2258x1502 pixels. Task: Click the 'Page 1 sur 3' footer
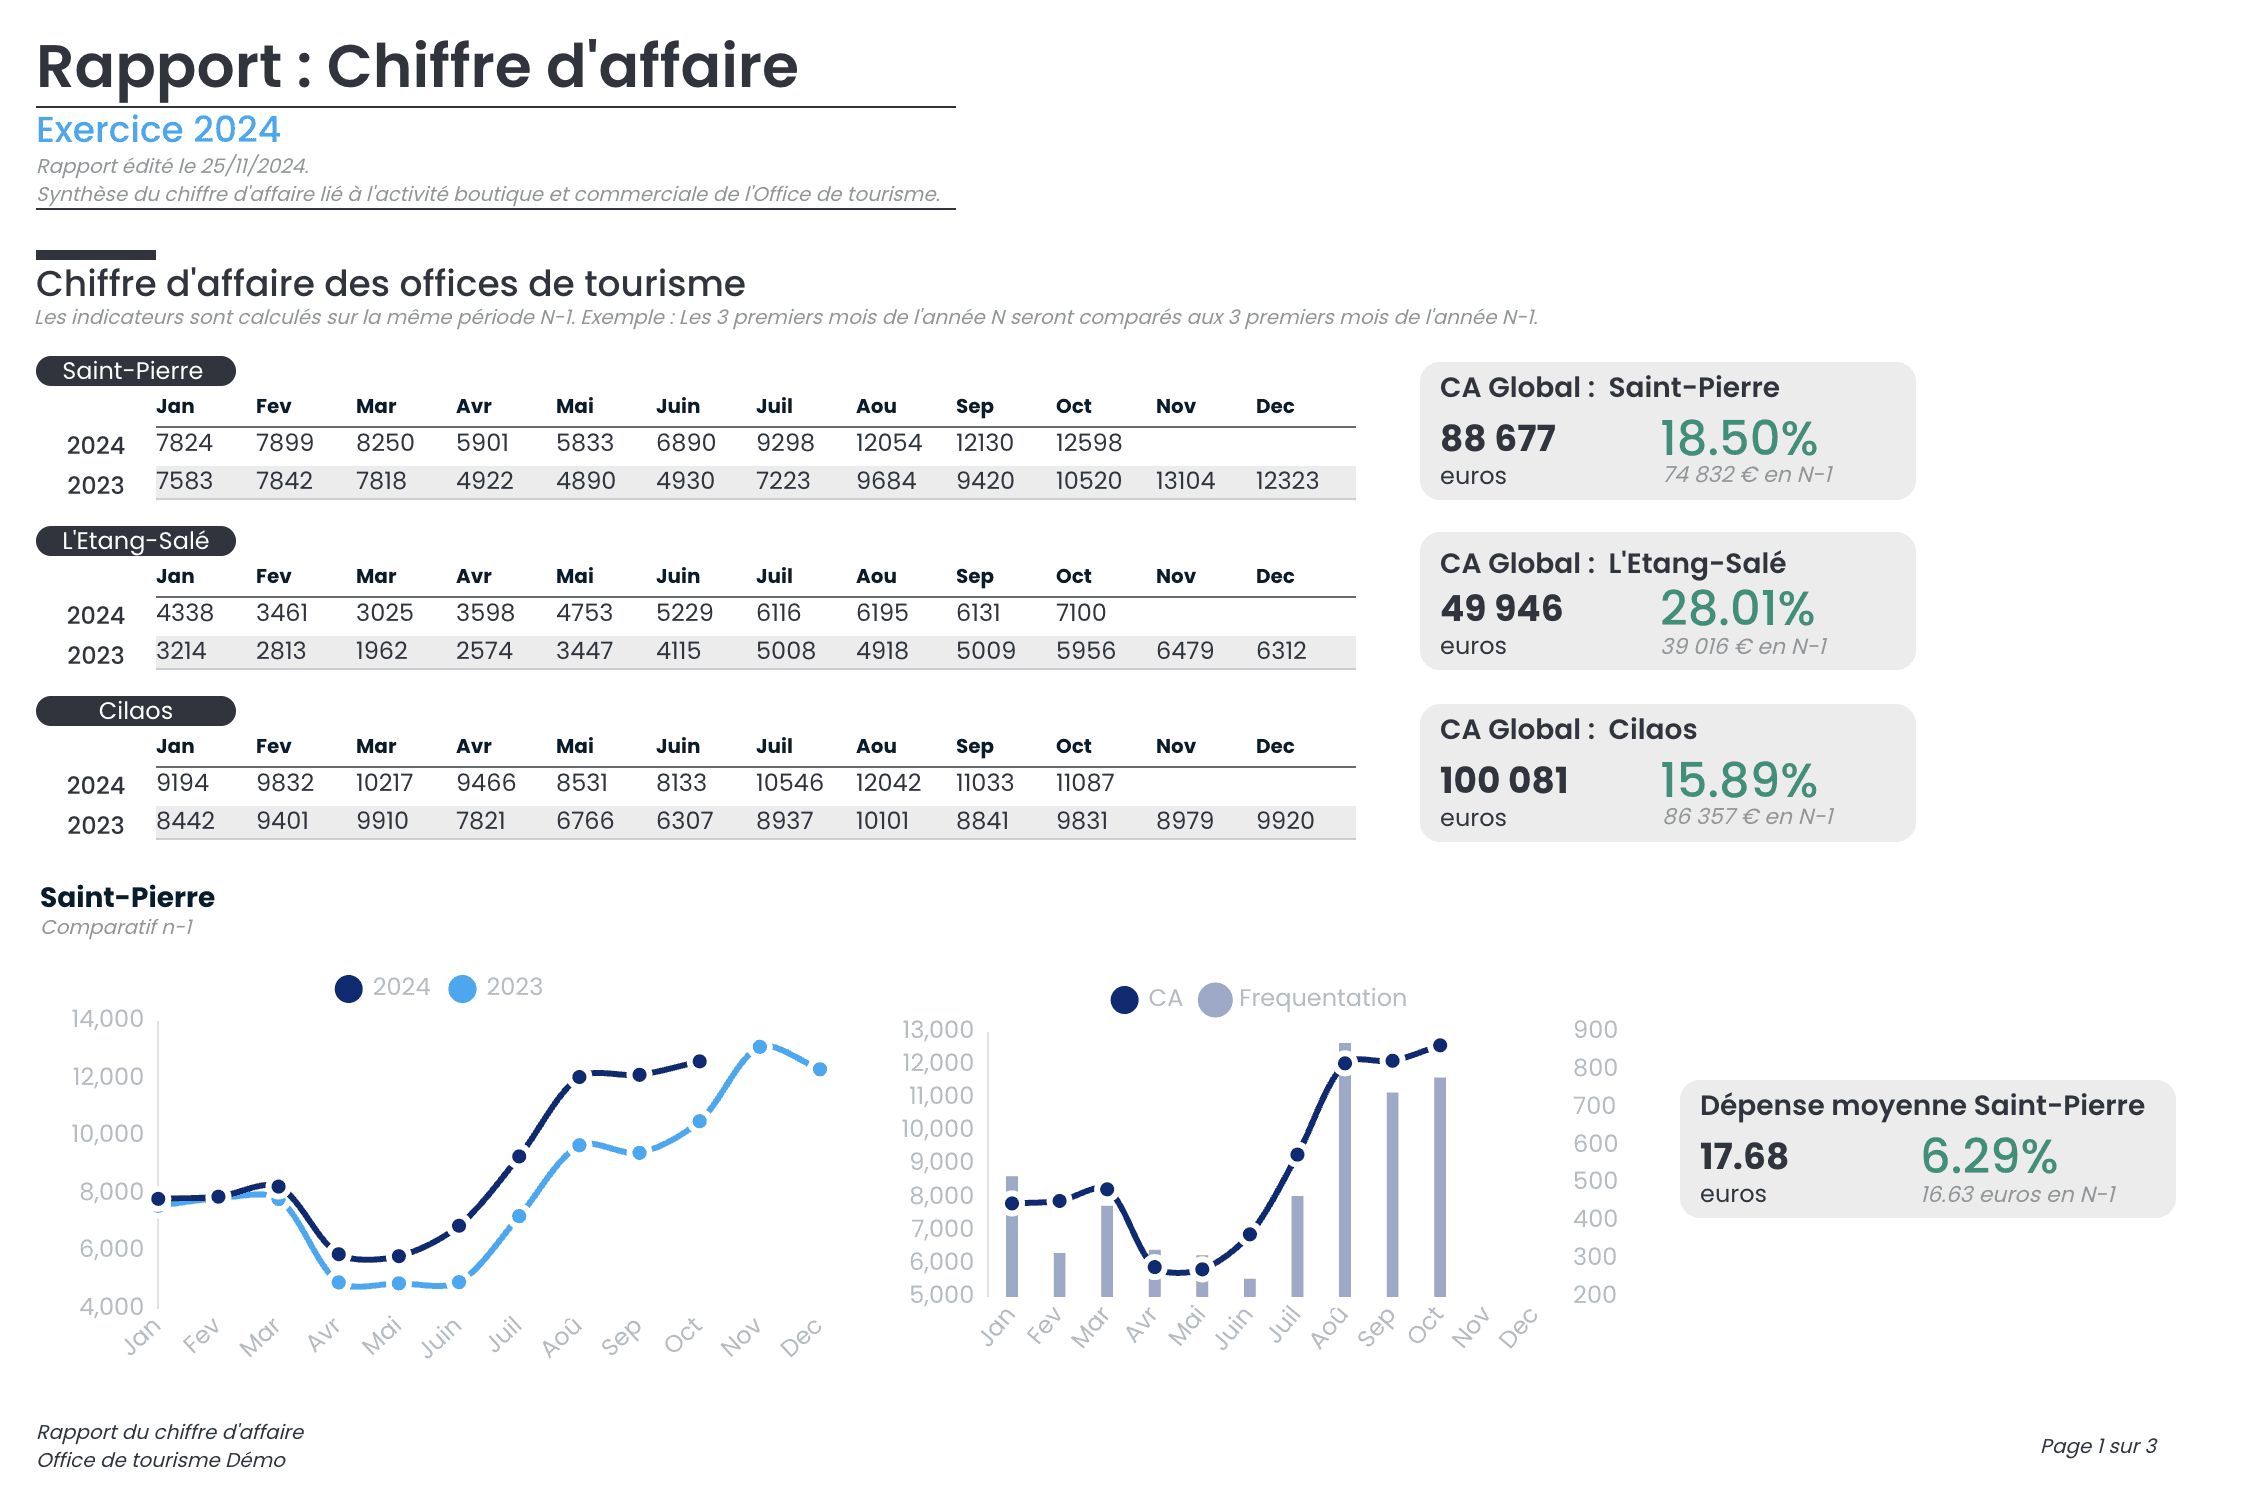pos(2099,1446)
